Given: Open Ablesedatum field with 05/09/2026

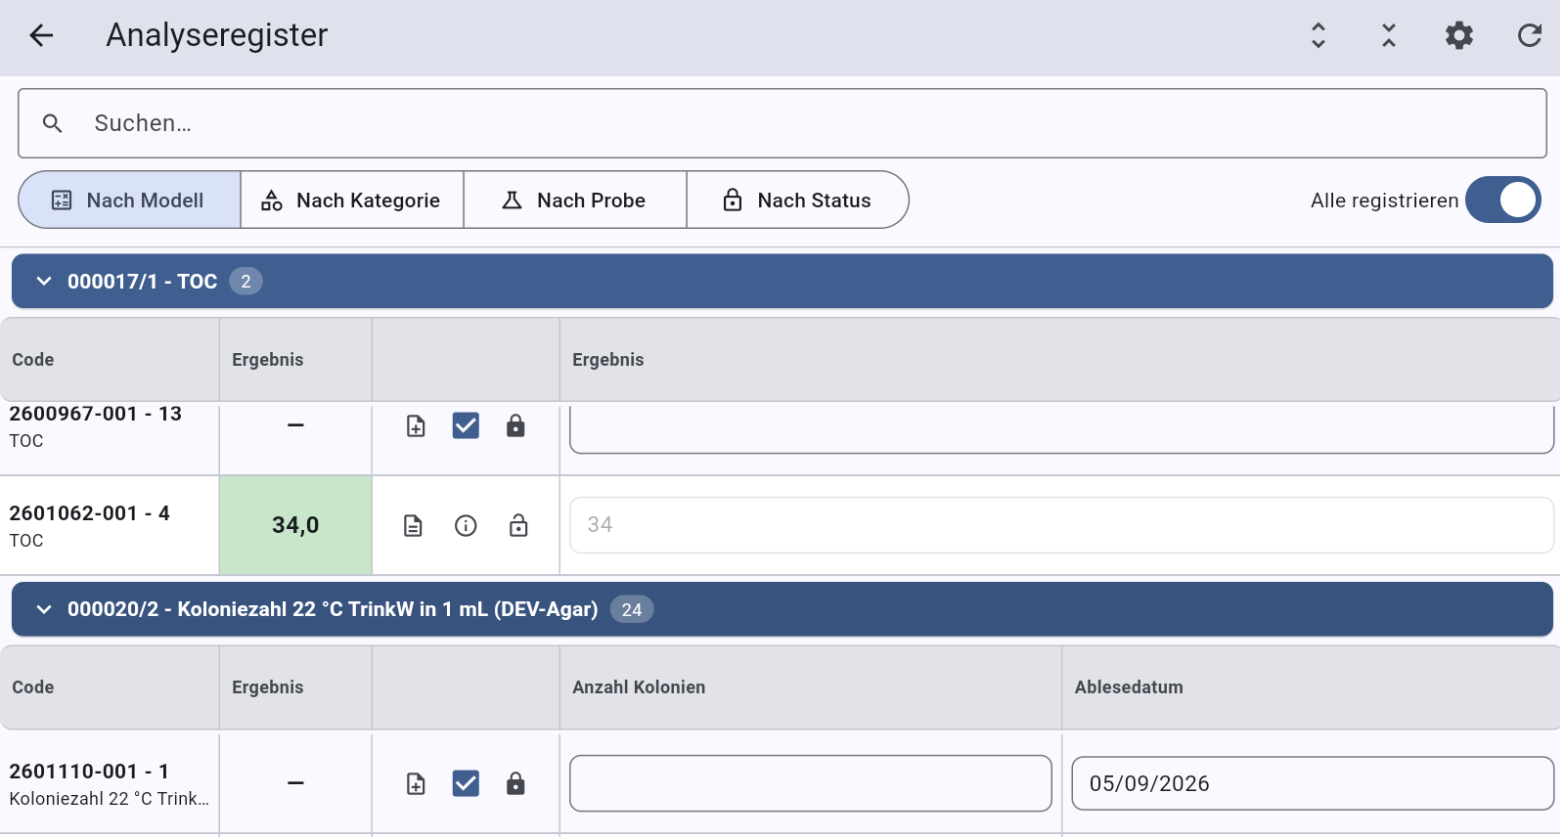Looking at the screenshot, I should (1312, 783).
